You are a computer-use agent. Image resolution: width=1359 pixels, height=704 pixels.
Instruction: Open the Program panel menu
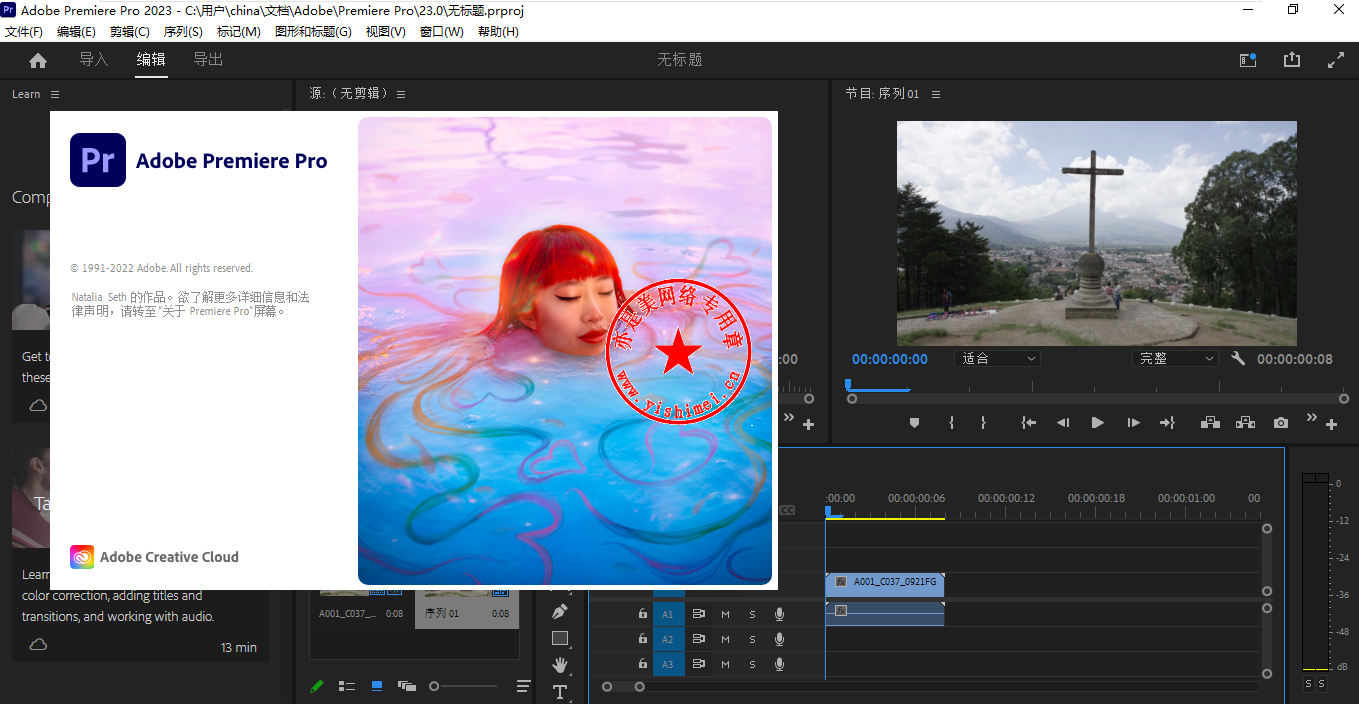tap(936, 94)
